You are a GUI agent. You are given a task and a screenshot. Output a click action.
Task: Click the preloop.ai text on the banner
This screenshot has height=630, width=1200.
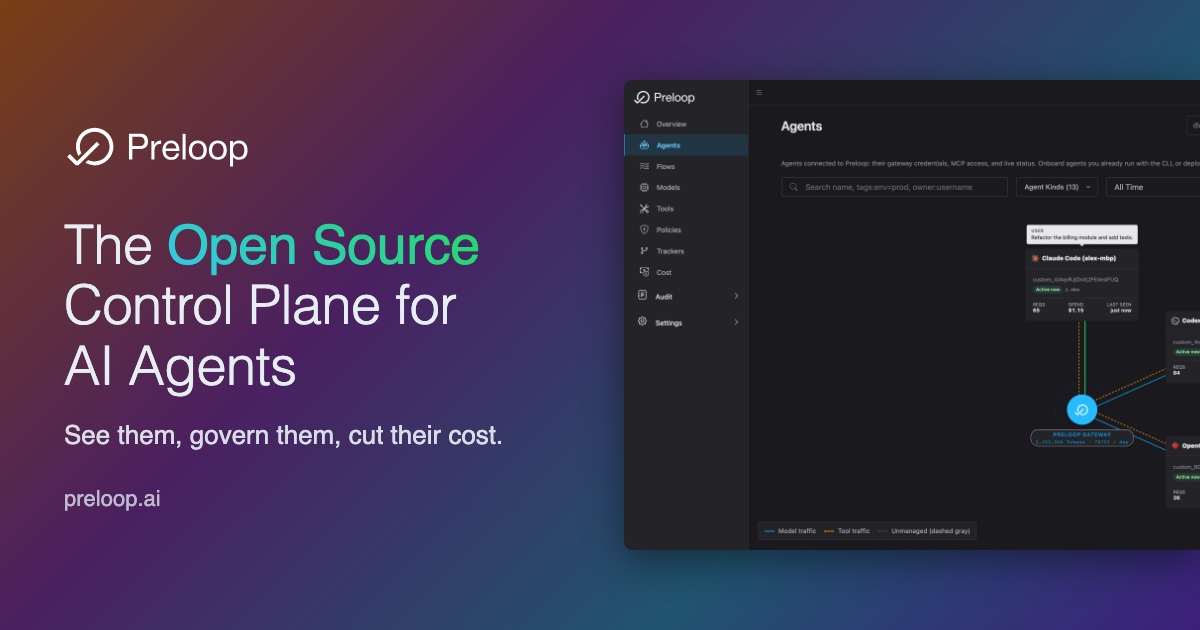tap(112, 498)
